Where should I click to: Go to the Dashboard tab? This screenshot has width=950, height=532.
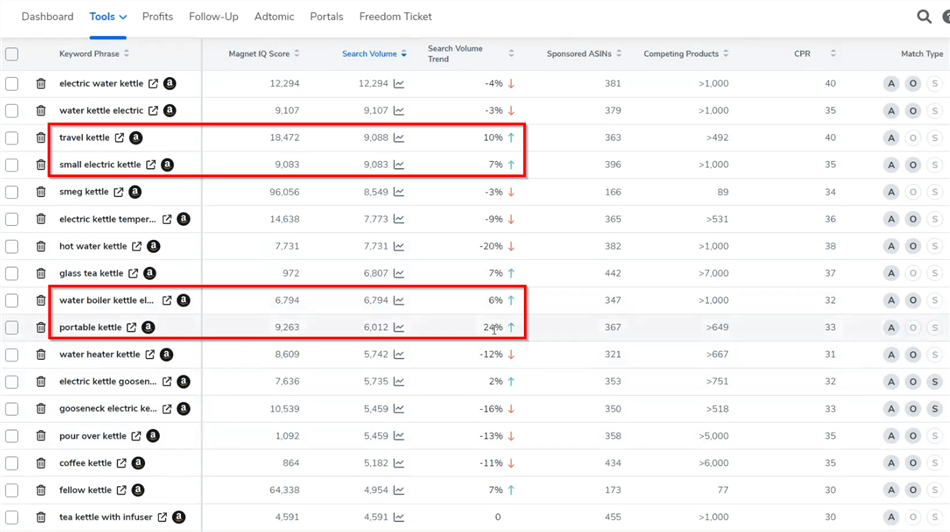tap(47, 17)
